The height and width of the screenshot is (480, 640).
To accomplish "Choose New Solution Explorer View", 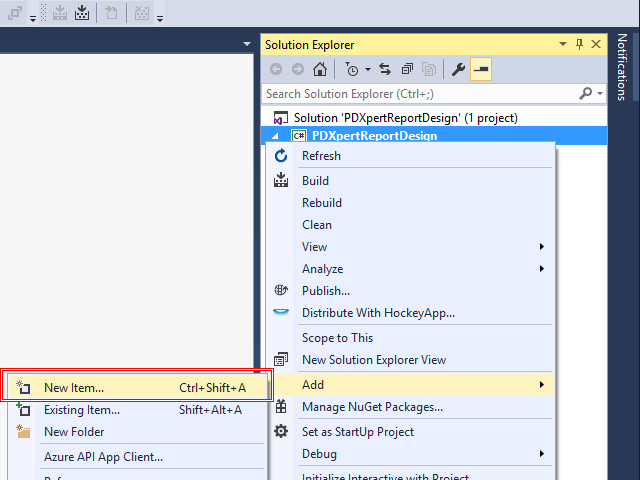I will click(411, 360).
